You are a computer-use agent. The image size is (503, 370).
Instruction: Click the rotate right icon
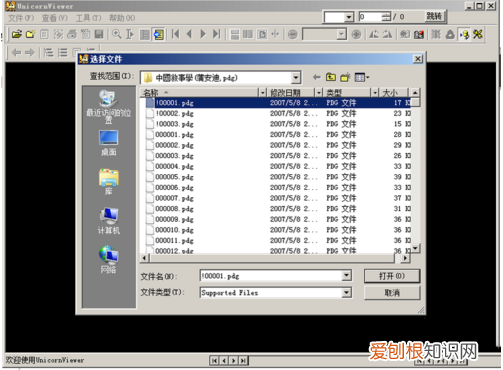(387, 34)
